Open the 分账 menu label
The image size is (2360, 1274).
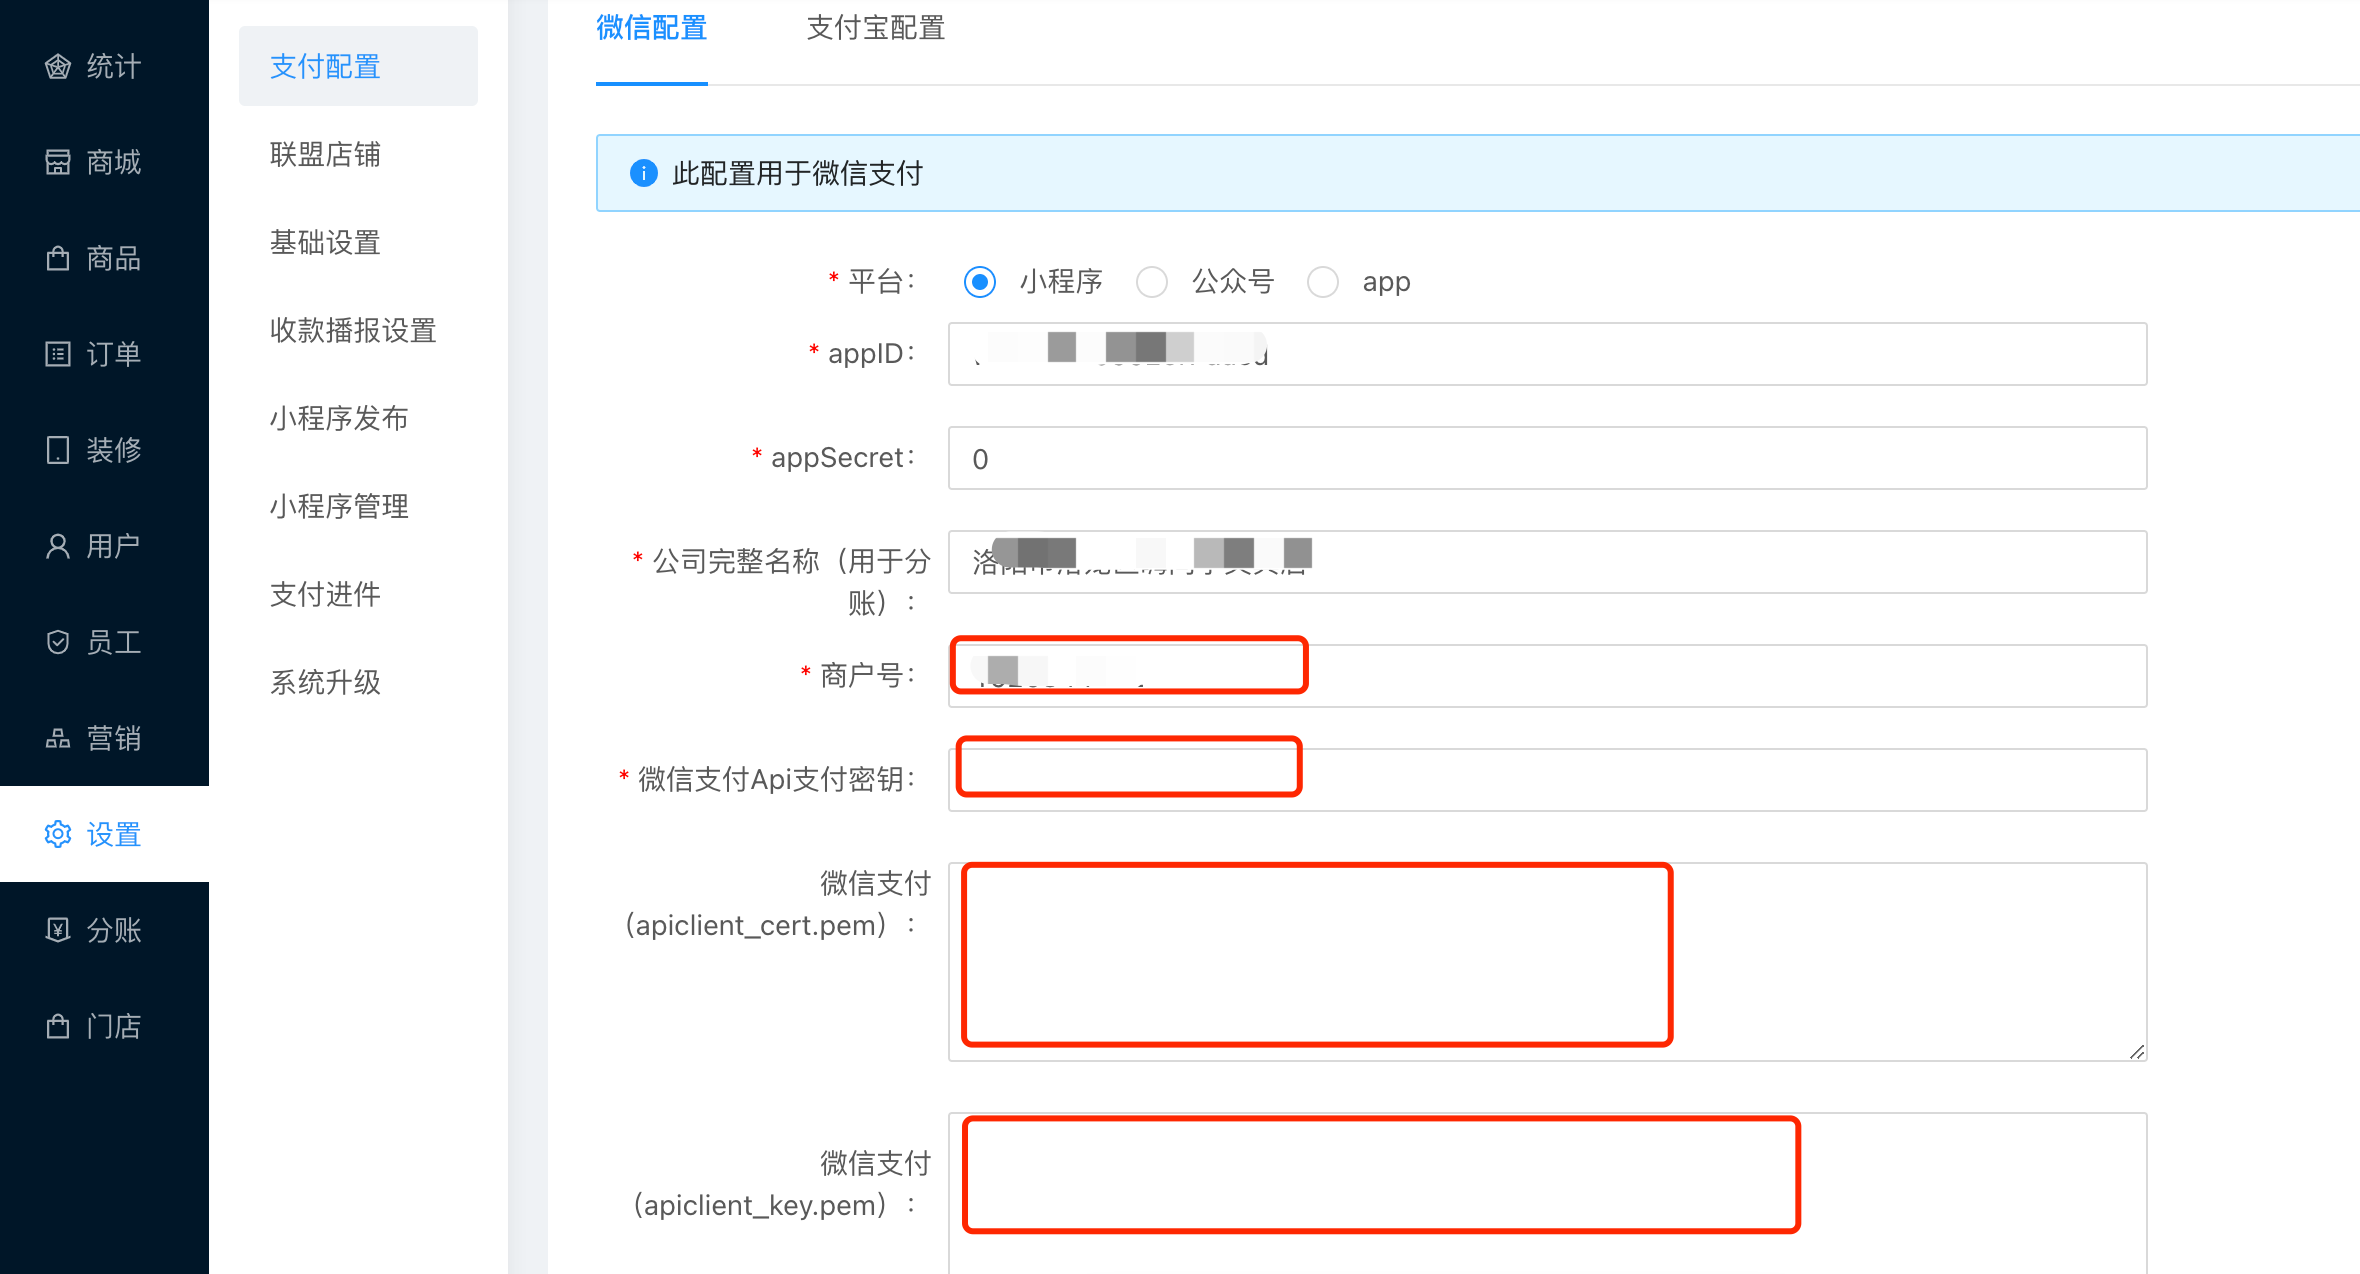click(114, 930)
